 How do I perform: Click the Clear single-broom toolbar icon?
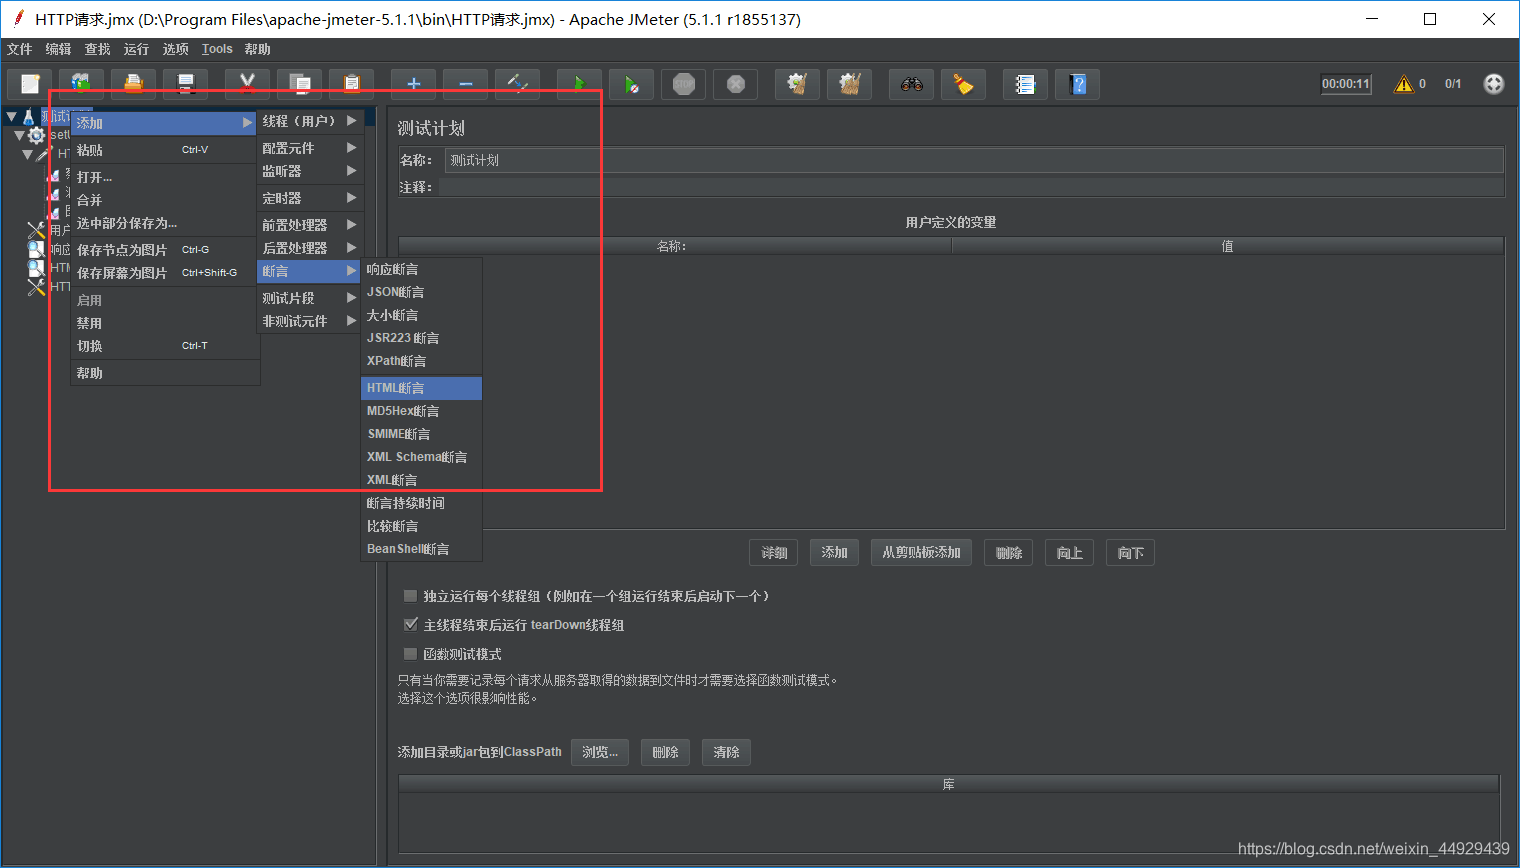[797, 85]
